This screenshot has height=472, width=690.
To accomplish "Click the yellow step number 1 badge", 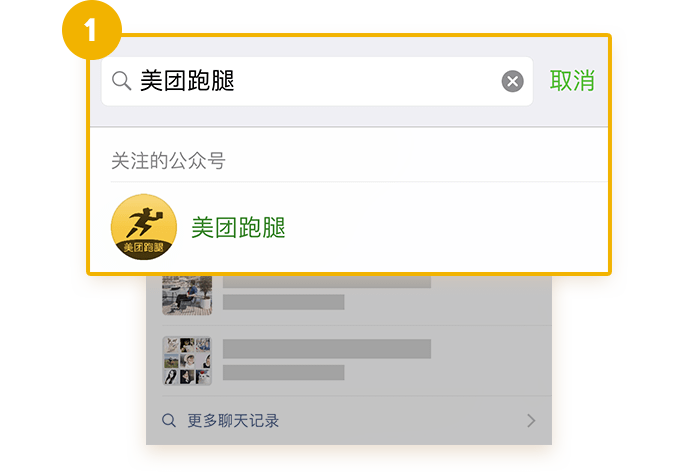I will pos(92,30).
